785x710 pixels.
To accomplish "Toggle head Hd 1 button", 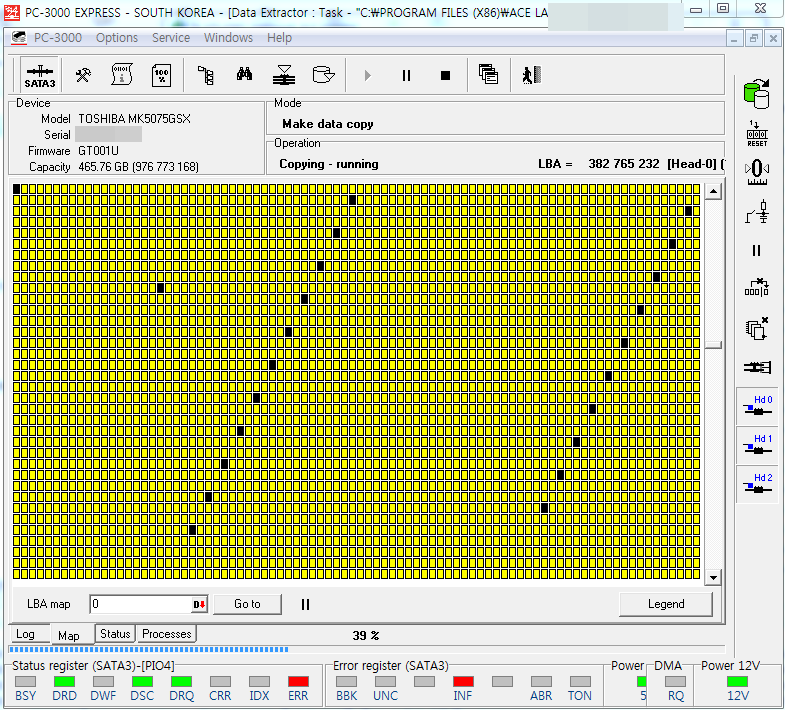I will [756, 445].
